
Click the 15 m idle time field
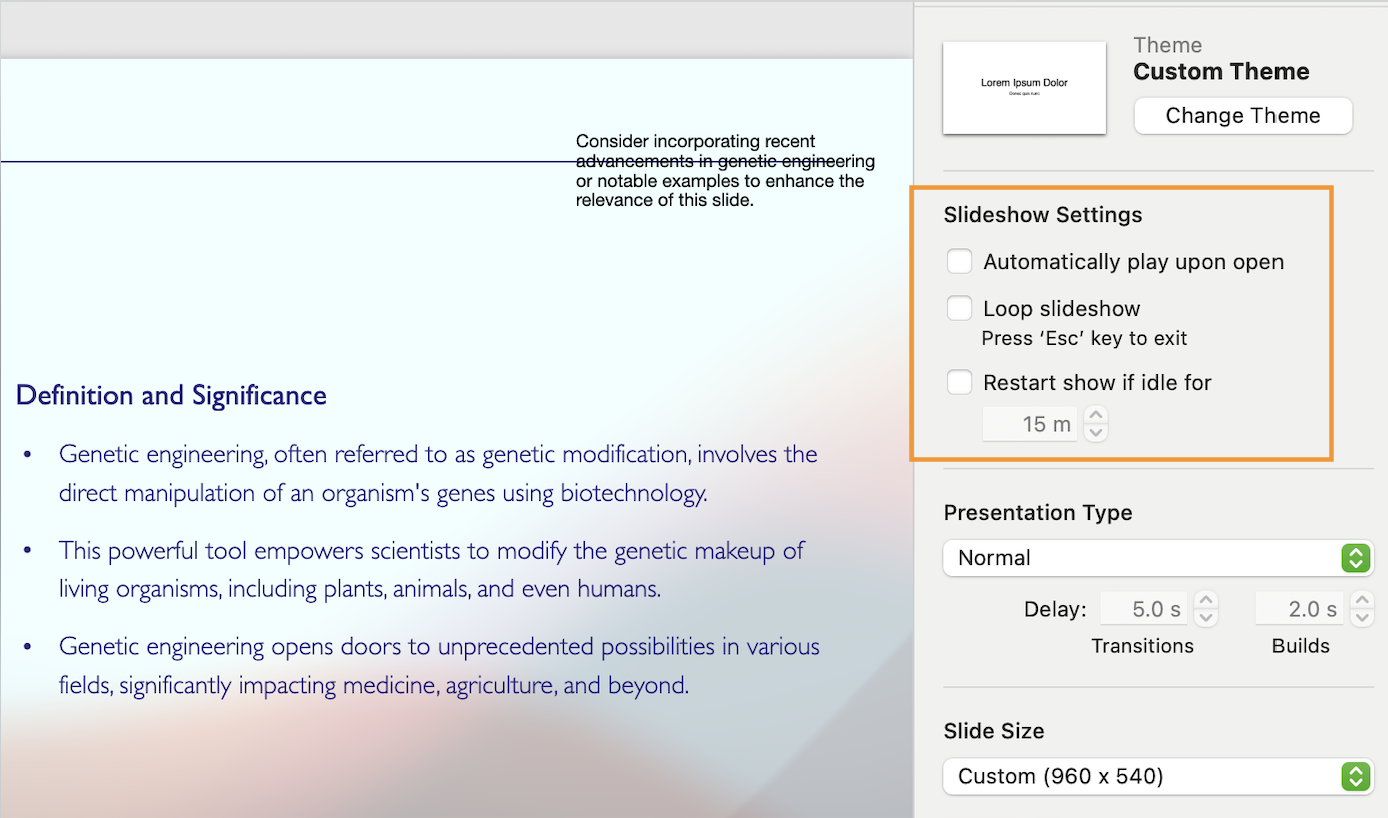(1031, 425)
